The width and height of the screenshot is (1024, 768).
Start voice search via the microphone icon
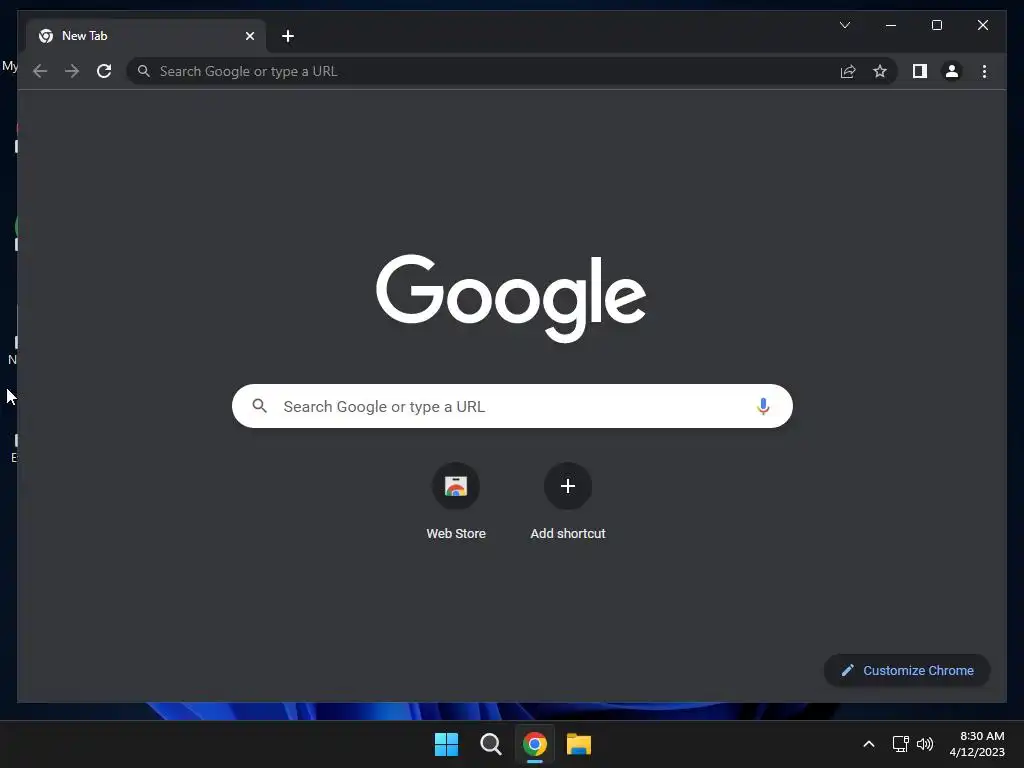pos(763,406)
